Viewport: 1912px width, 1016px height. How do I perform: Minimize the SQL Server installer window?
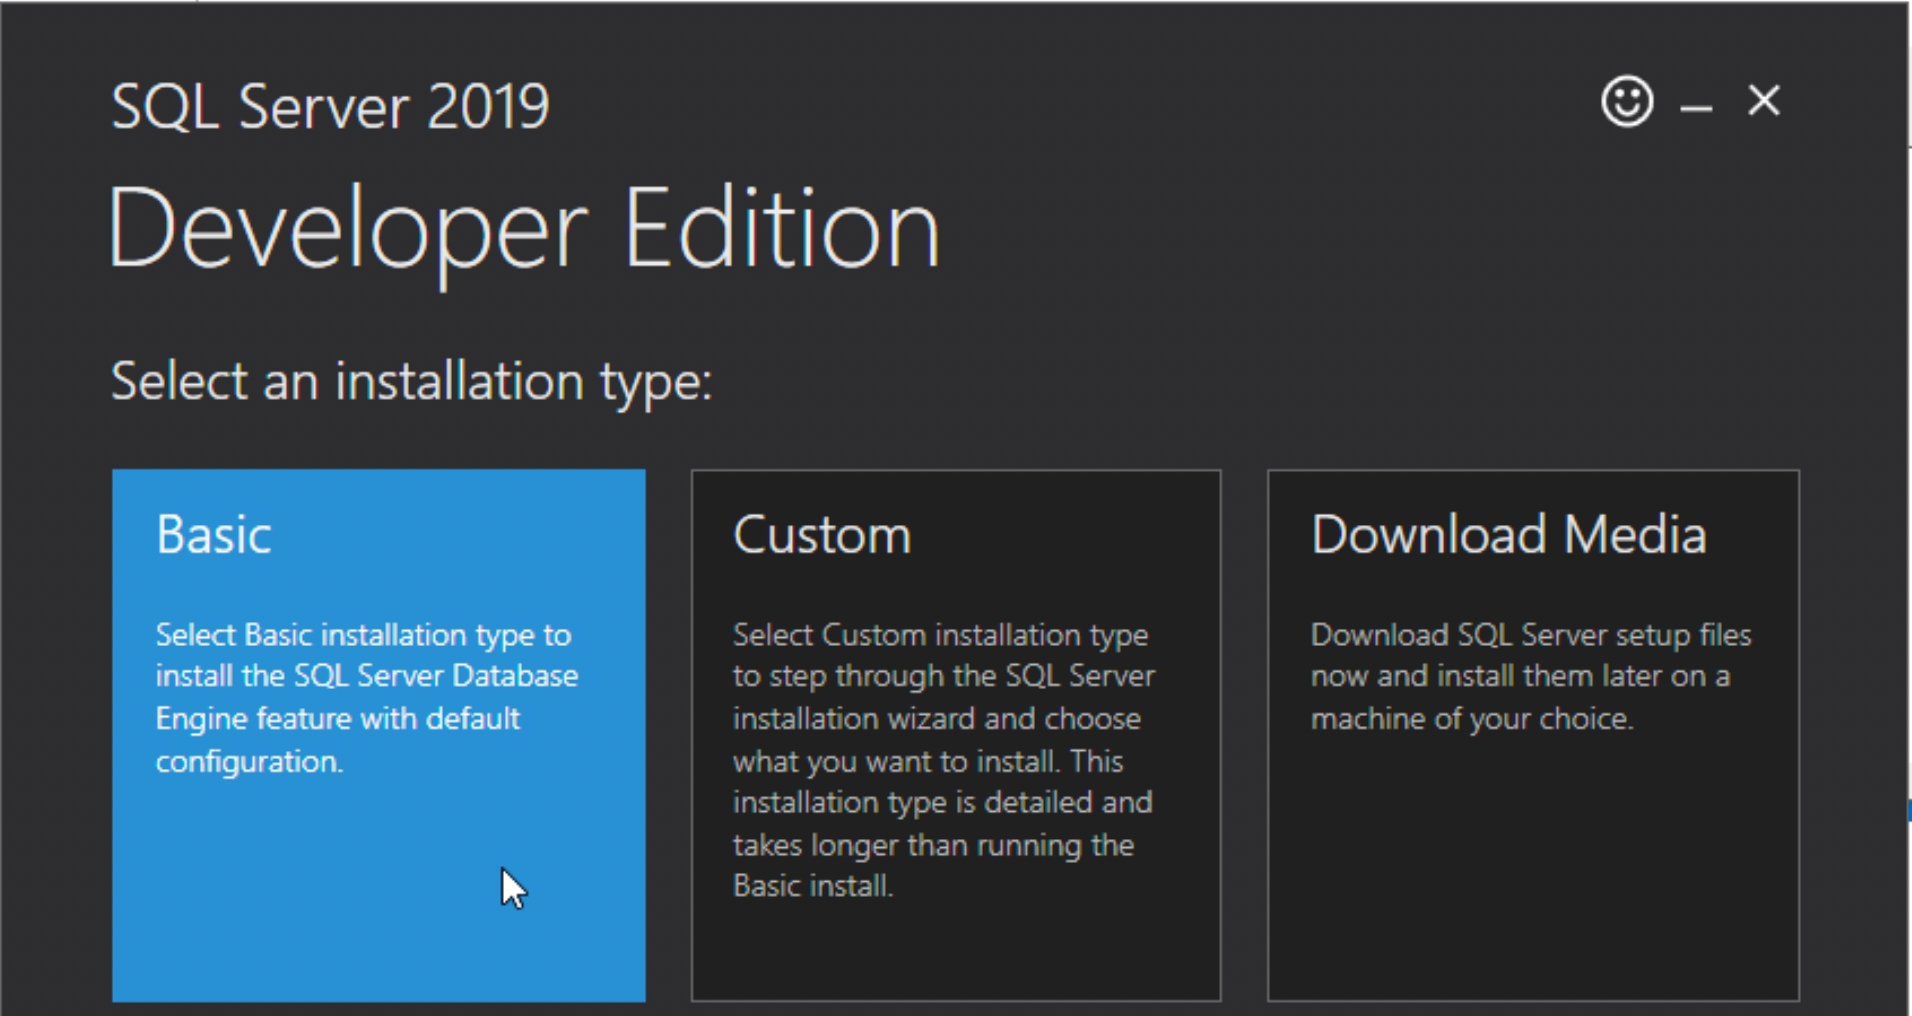coord(1696,105)
